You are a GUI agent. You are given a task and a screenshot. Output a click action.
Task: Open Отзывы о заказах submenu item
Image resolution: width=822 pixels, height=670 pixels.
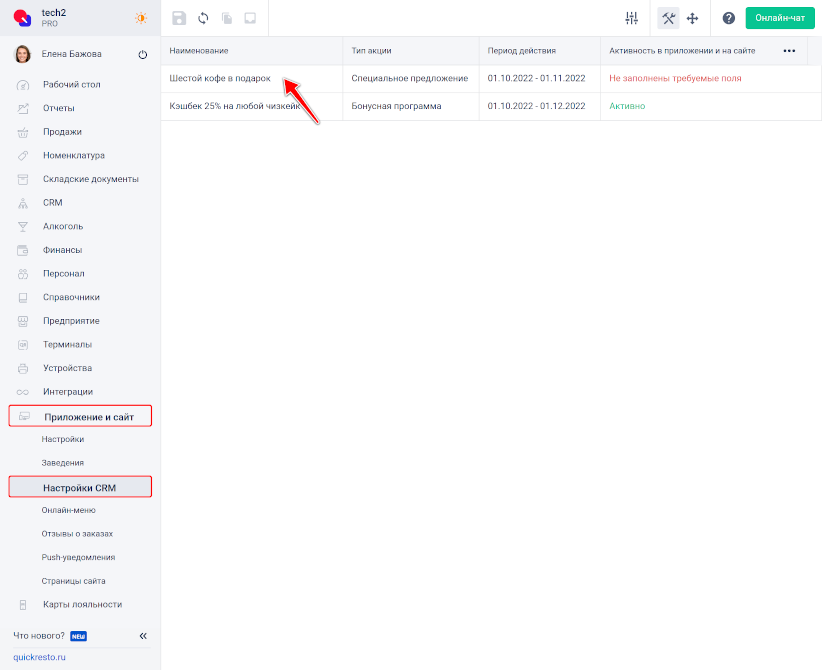pyautogui.click(x=78, y=534)
